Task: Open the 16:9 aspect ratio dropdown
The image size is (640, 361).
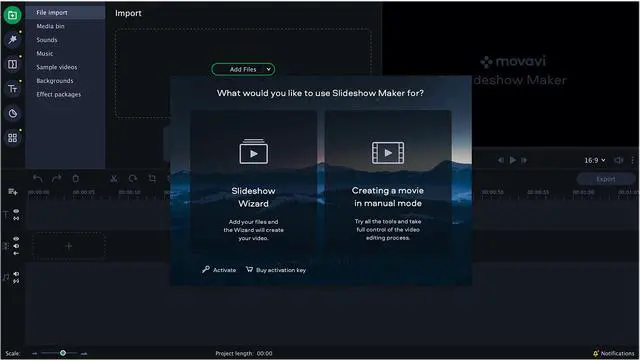Action: pos(595,160)
